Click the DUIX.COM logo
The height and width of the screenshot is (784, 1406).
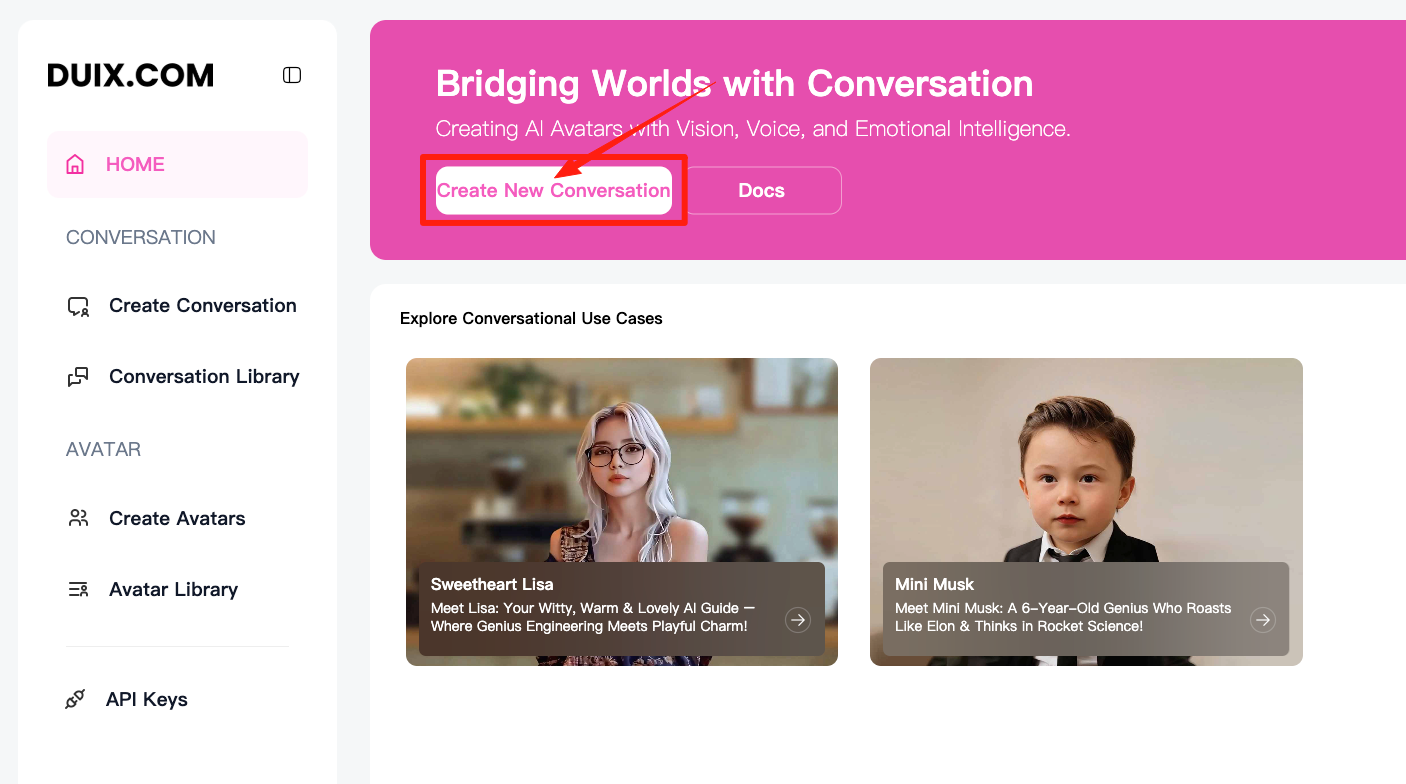pos(131,75)
